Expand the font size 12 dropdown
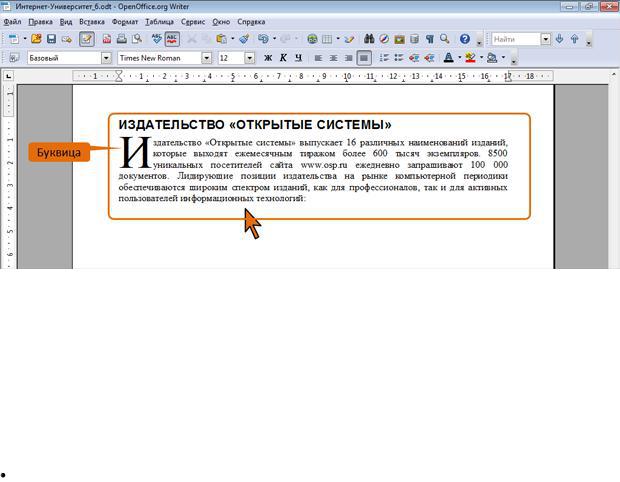Screen dimensions: 620x482 click(250, 58)
